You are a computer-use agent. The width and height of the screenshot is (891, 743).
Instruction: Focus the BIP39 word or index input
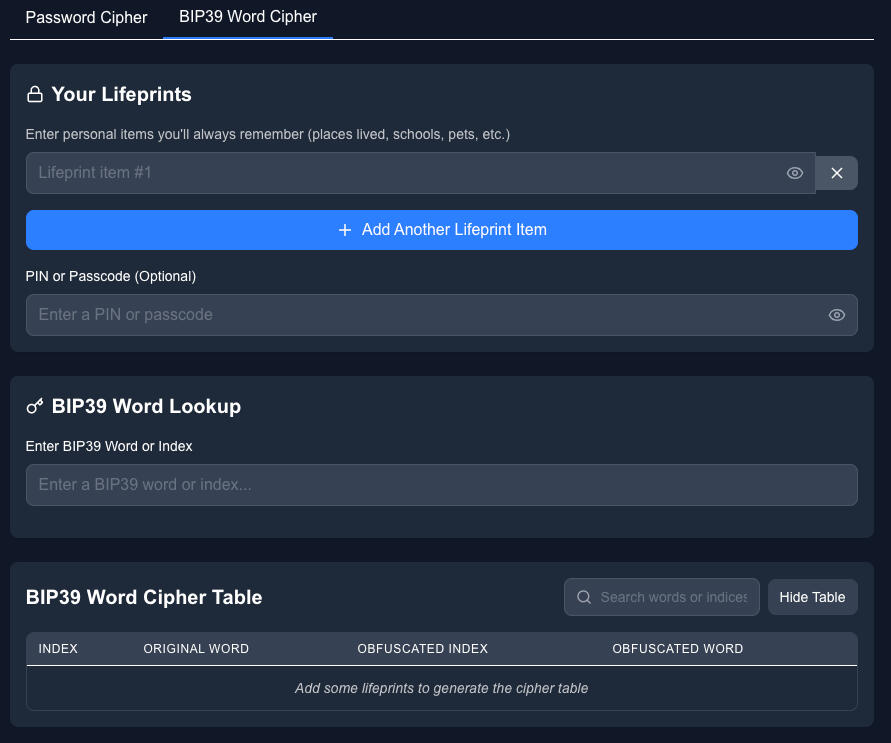(441, 485)
